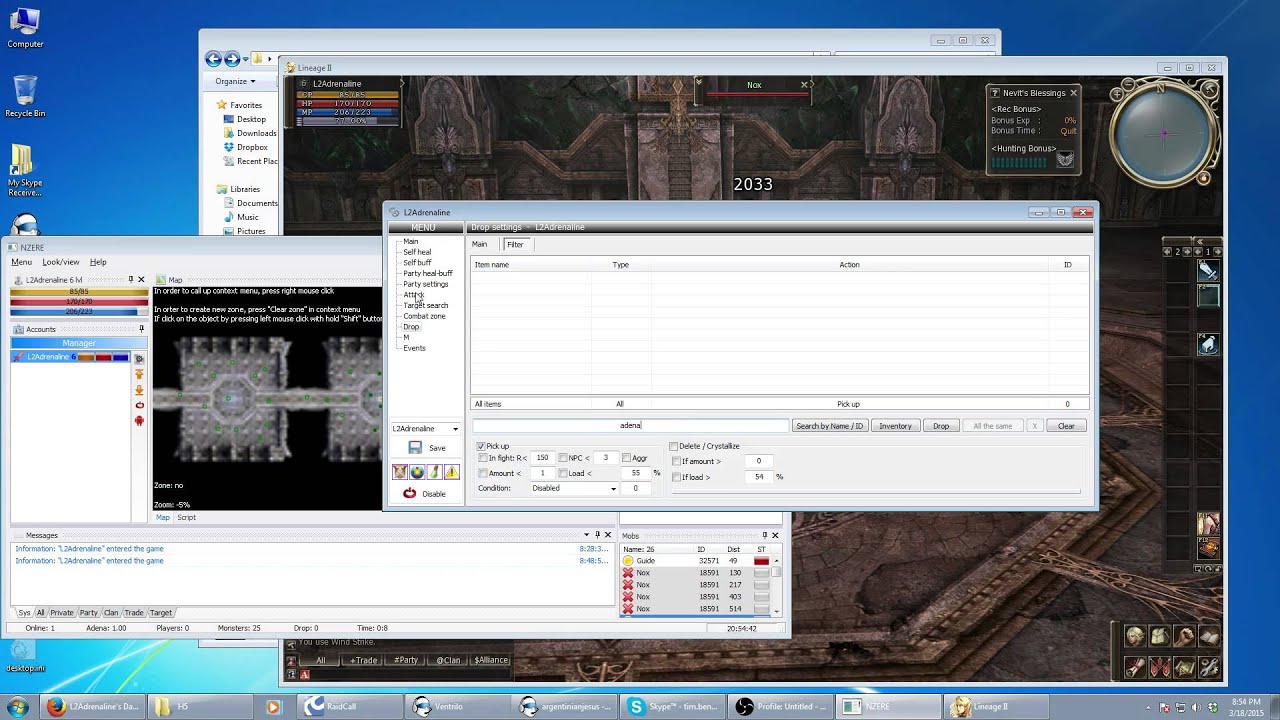Select Party heal-buff in L2Adrenaline menu
Screen dimensions: 1280x720
428,273
